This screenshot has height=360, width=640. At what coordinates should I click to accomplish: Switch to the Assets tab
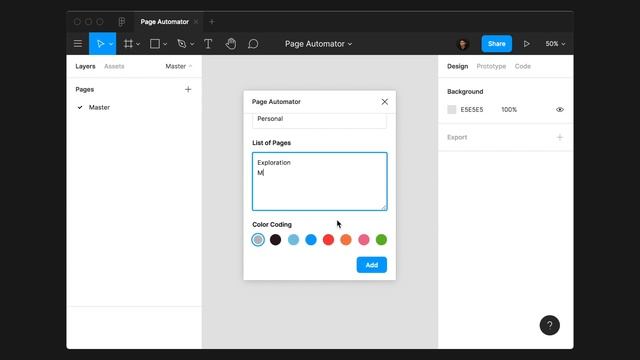click(114, 66)
